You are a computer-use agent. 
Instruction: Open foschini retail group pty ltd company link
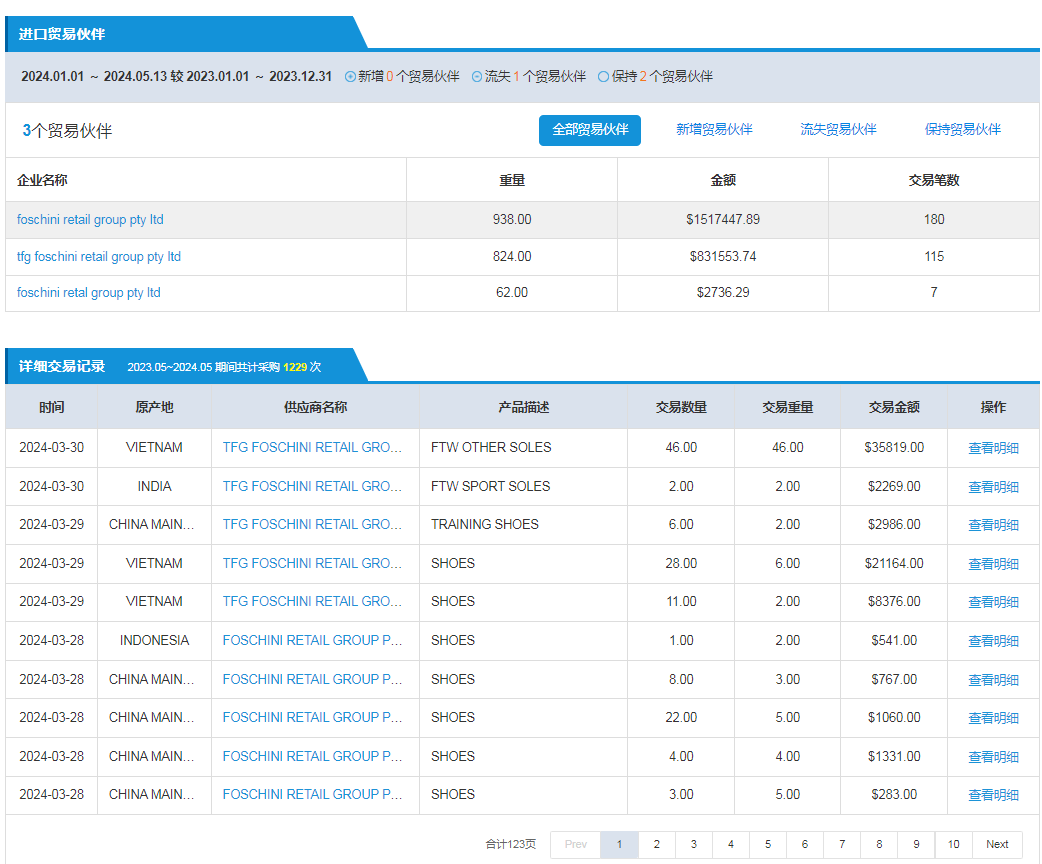90,220
